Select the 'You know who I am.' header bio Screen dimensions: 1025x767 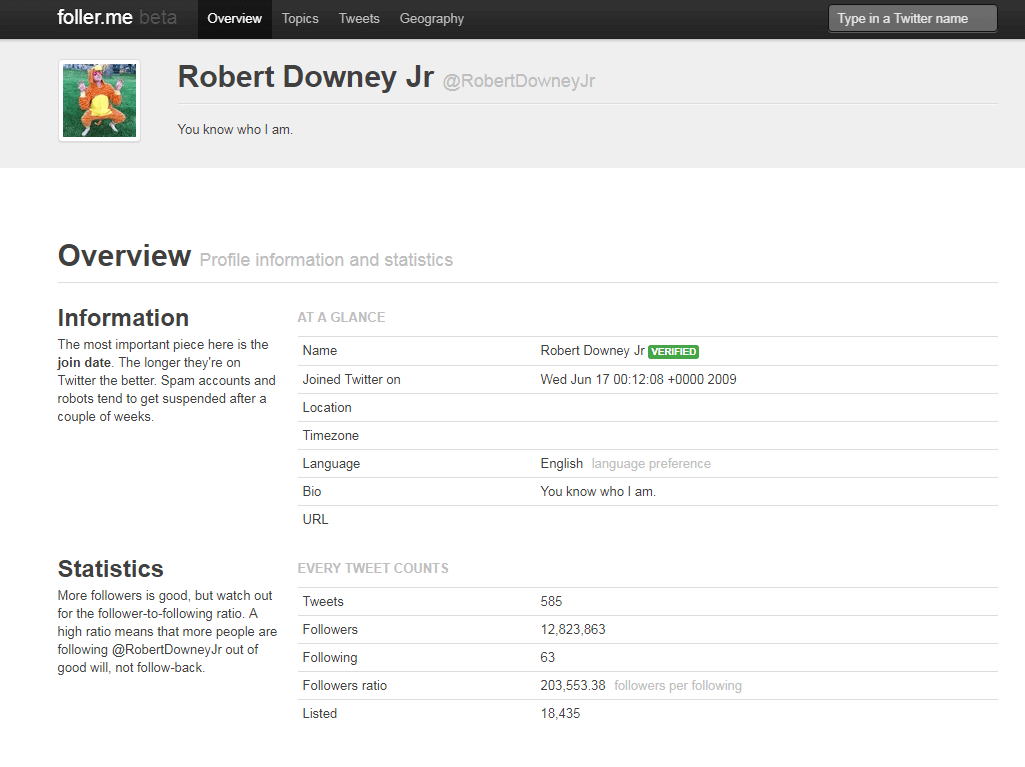pos(235,129)
